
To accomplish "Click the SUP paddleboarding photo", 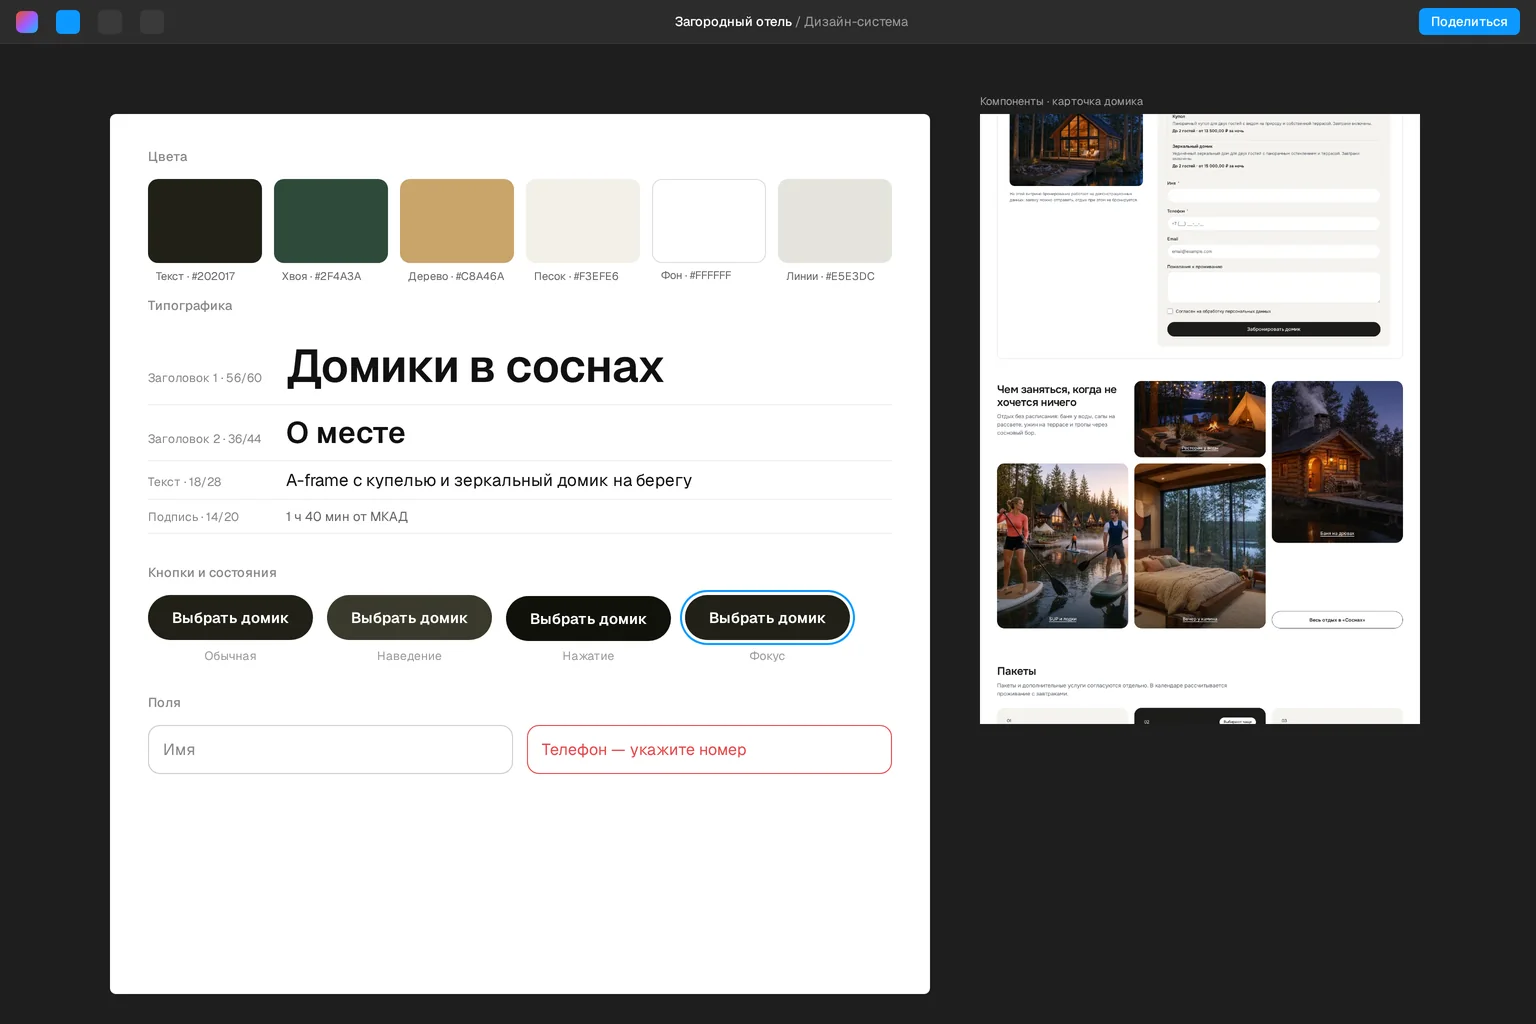I will [1062, 546].
